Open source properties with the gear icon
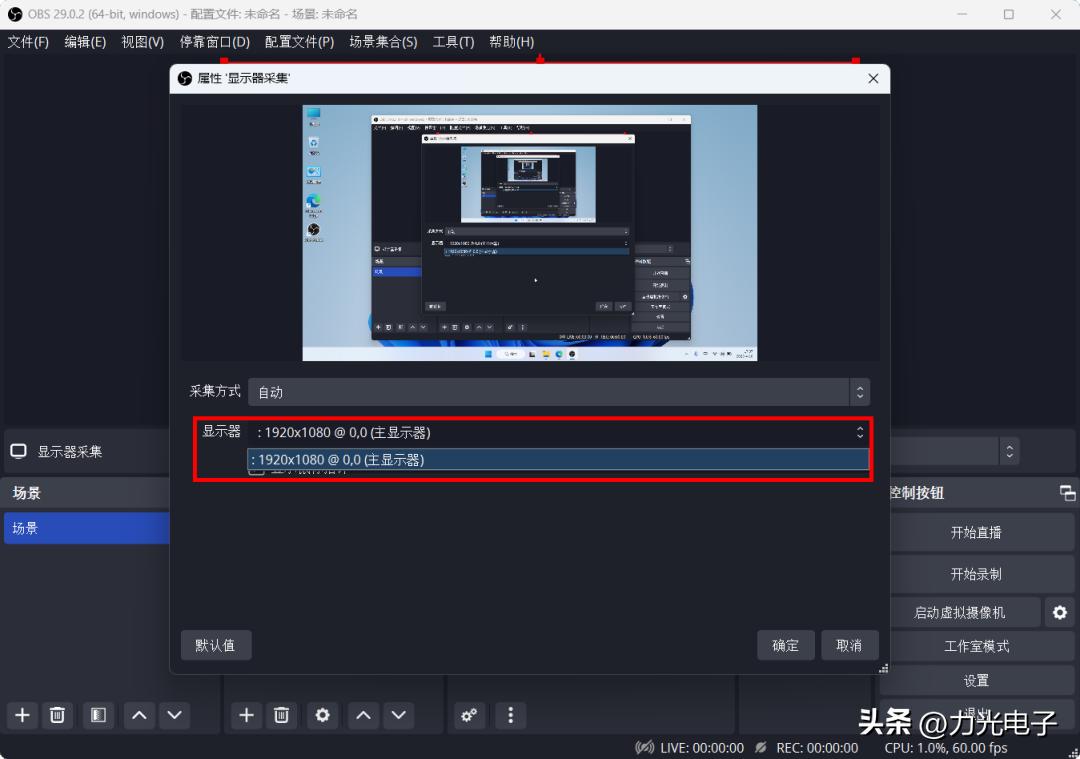The width and height of the screenshot is (1080, 759). 322,715
